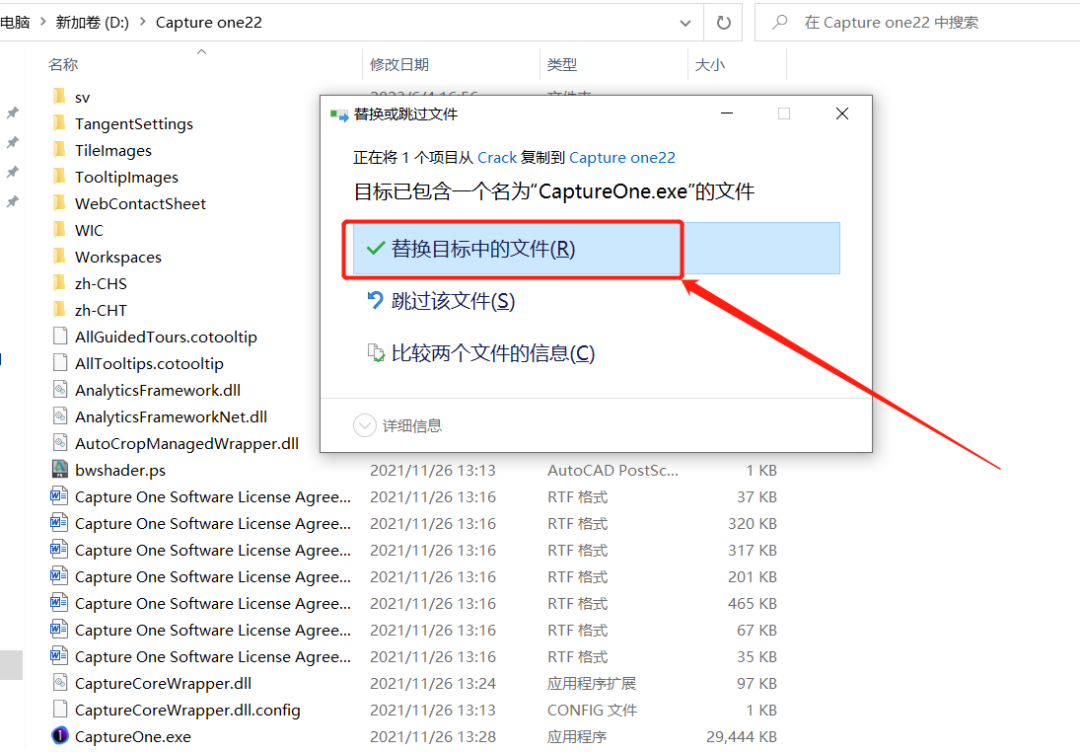Click a Capture One License Agreement RTF icon
This screenshot has width=1080, height=752.
click(60, 496)
